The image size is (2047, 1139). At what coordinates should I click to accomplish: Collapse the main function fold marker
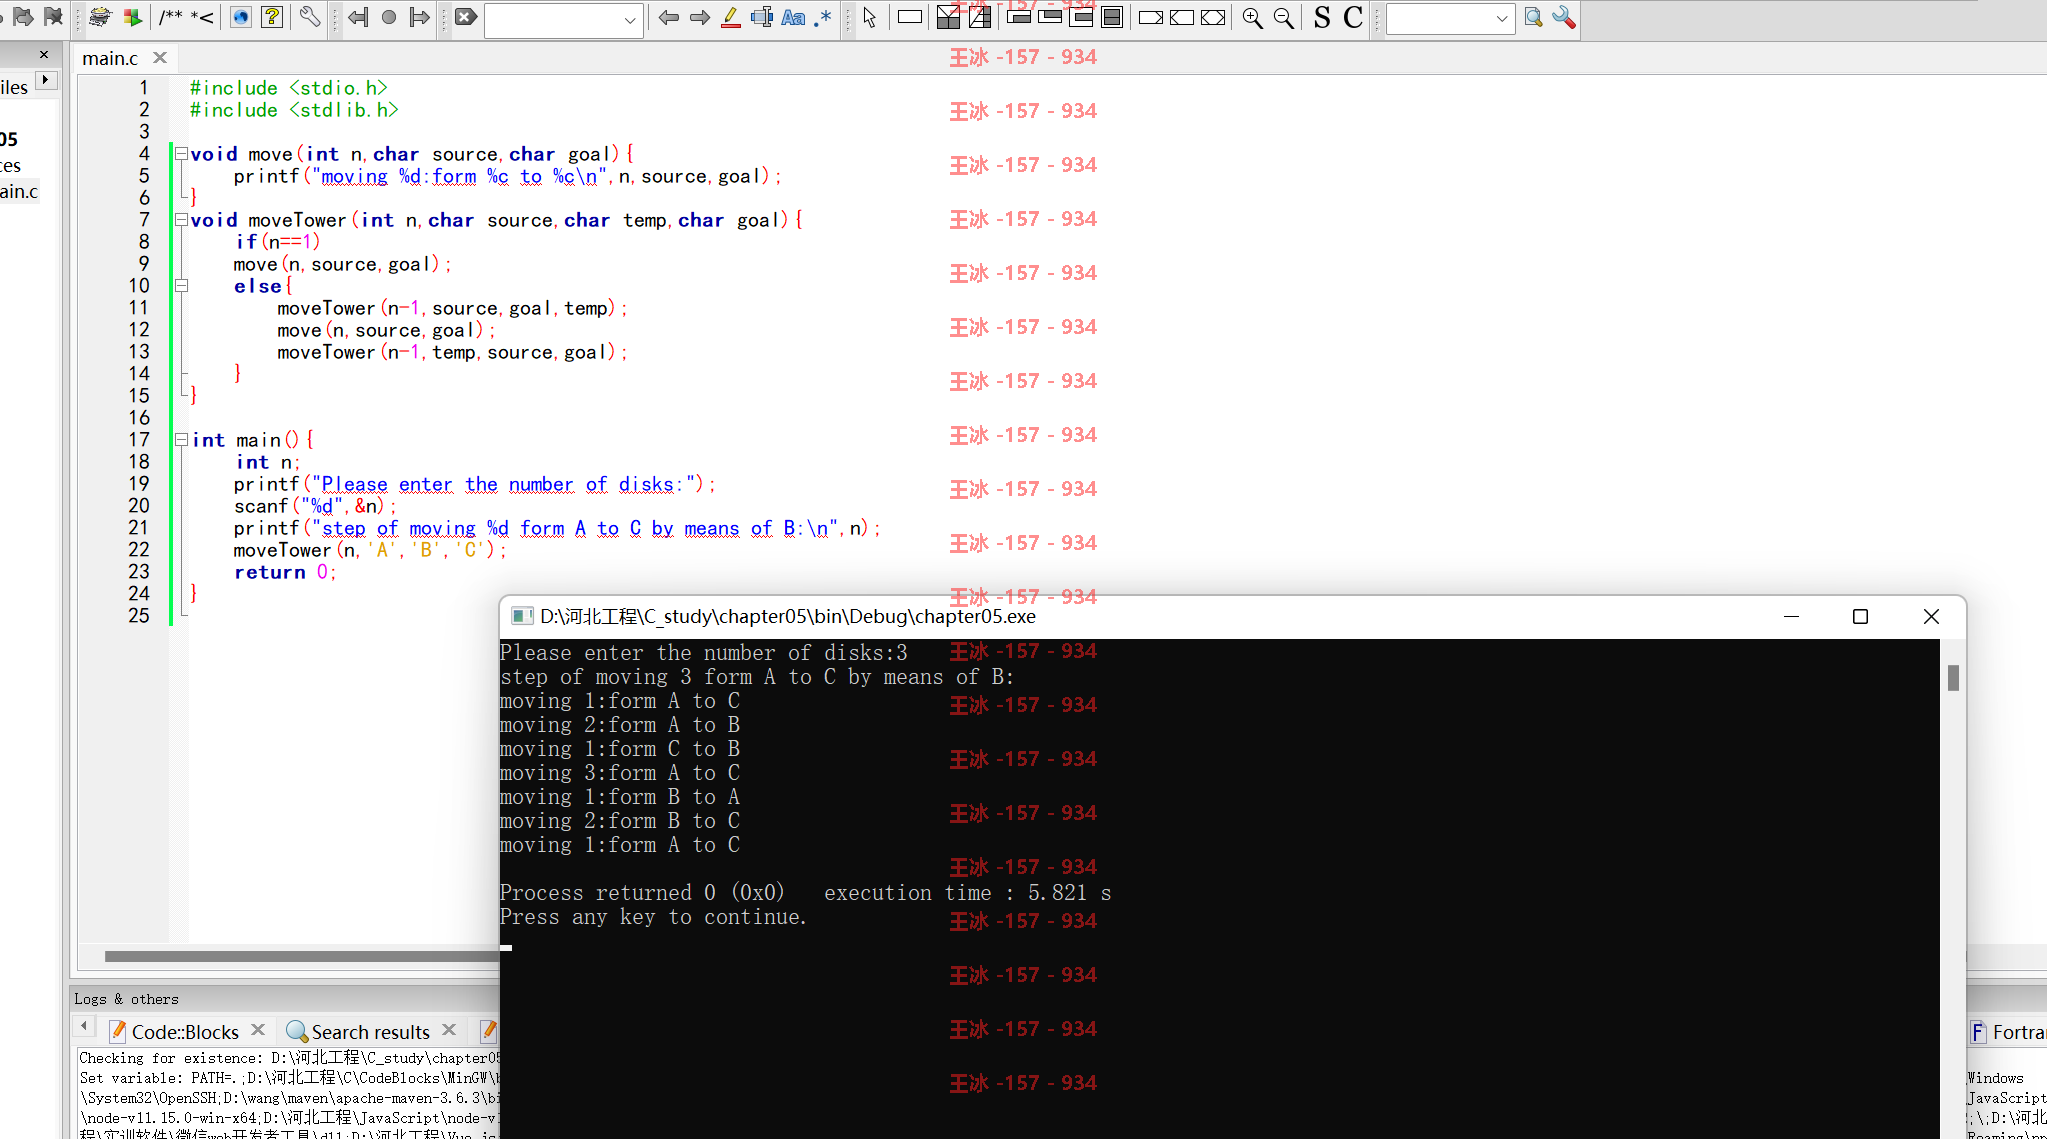pyautogui.click(x=181, y=440)
